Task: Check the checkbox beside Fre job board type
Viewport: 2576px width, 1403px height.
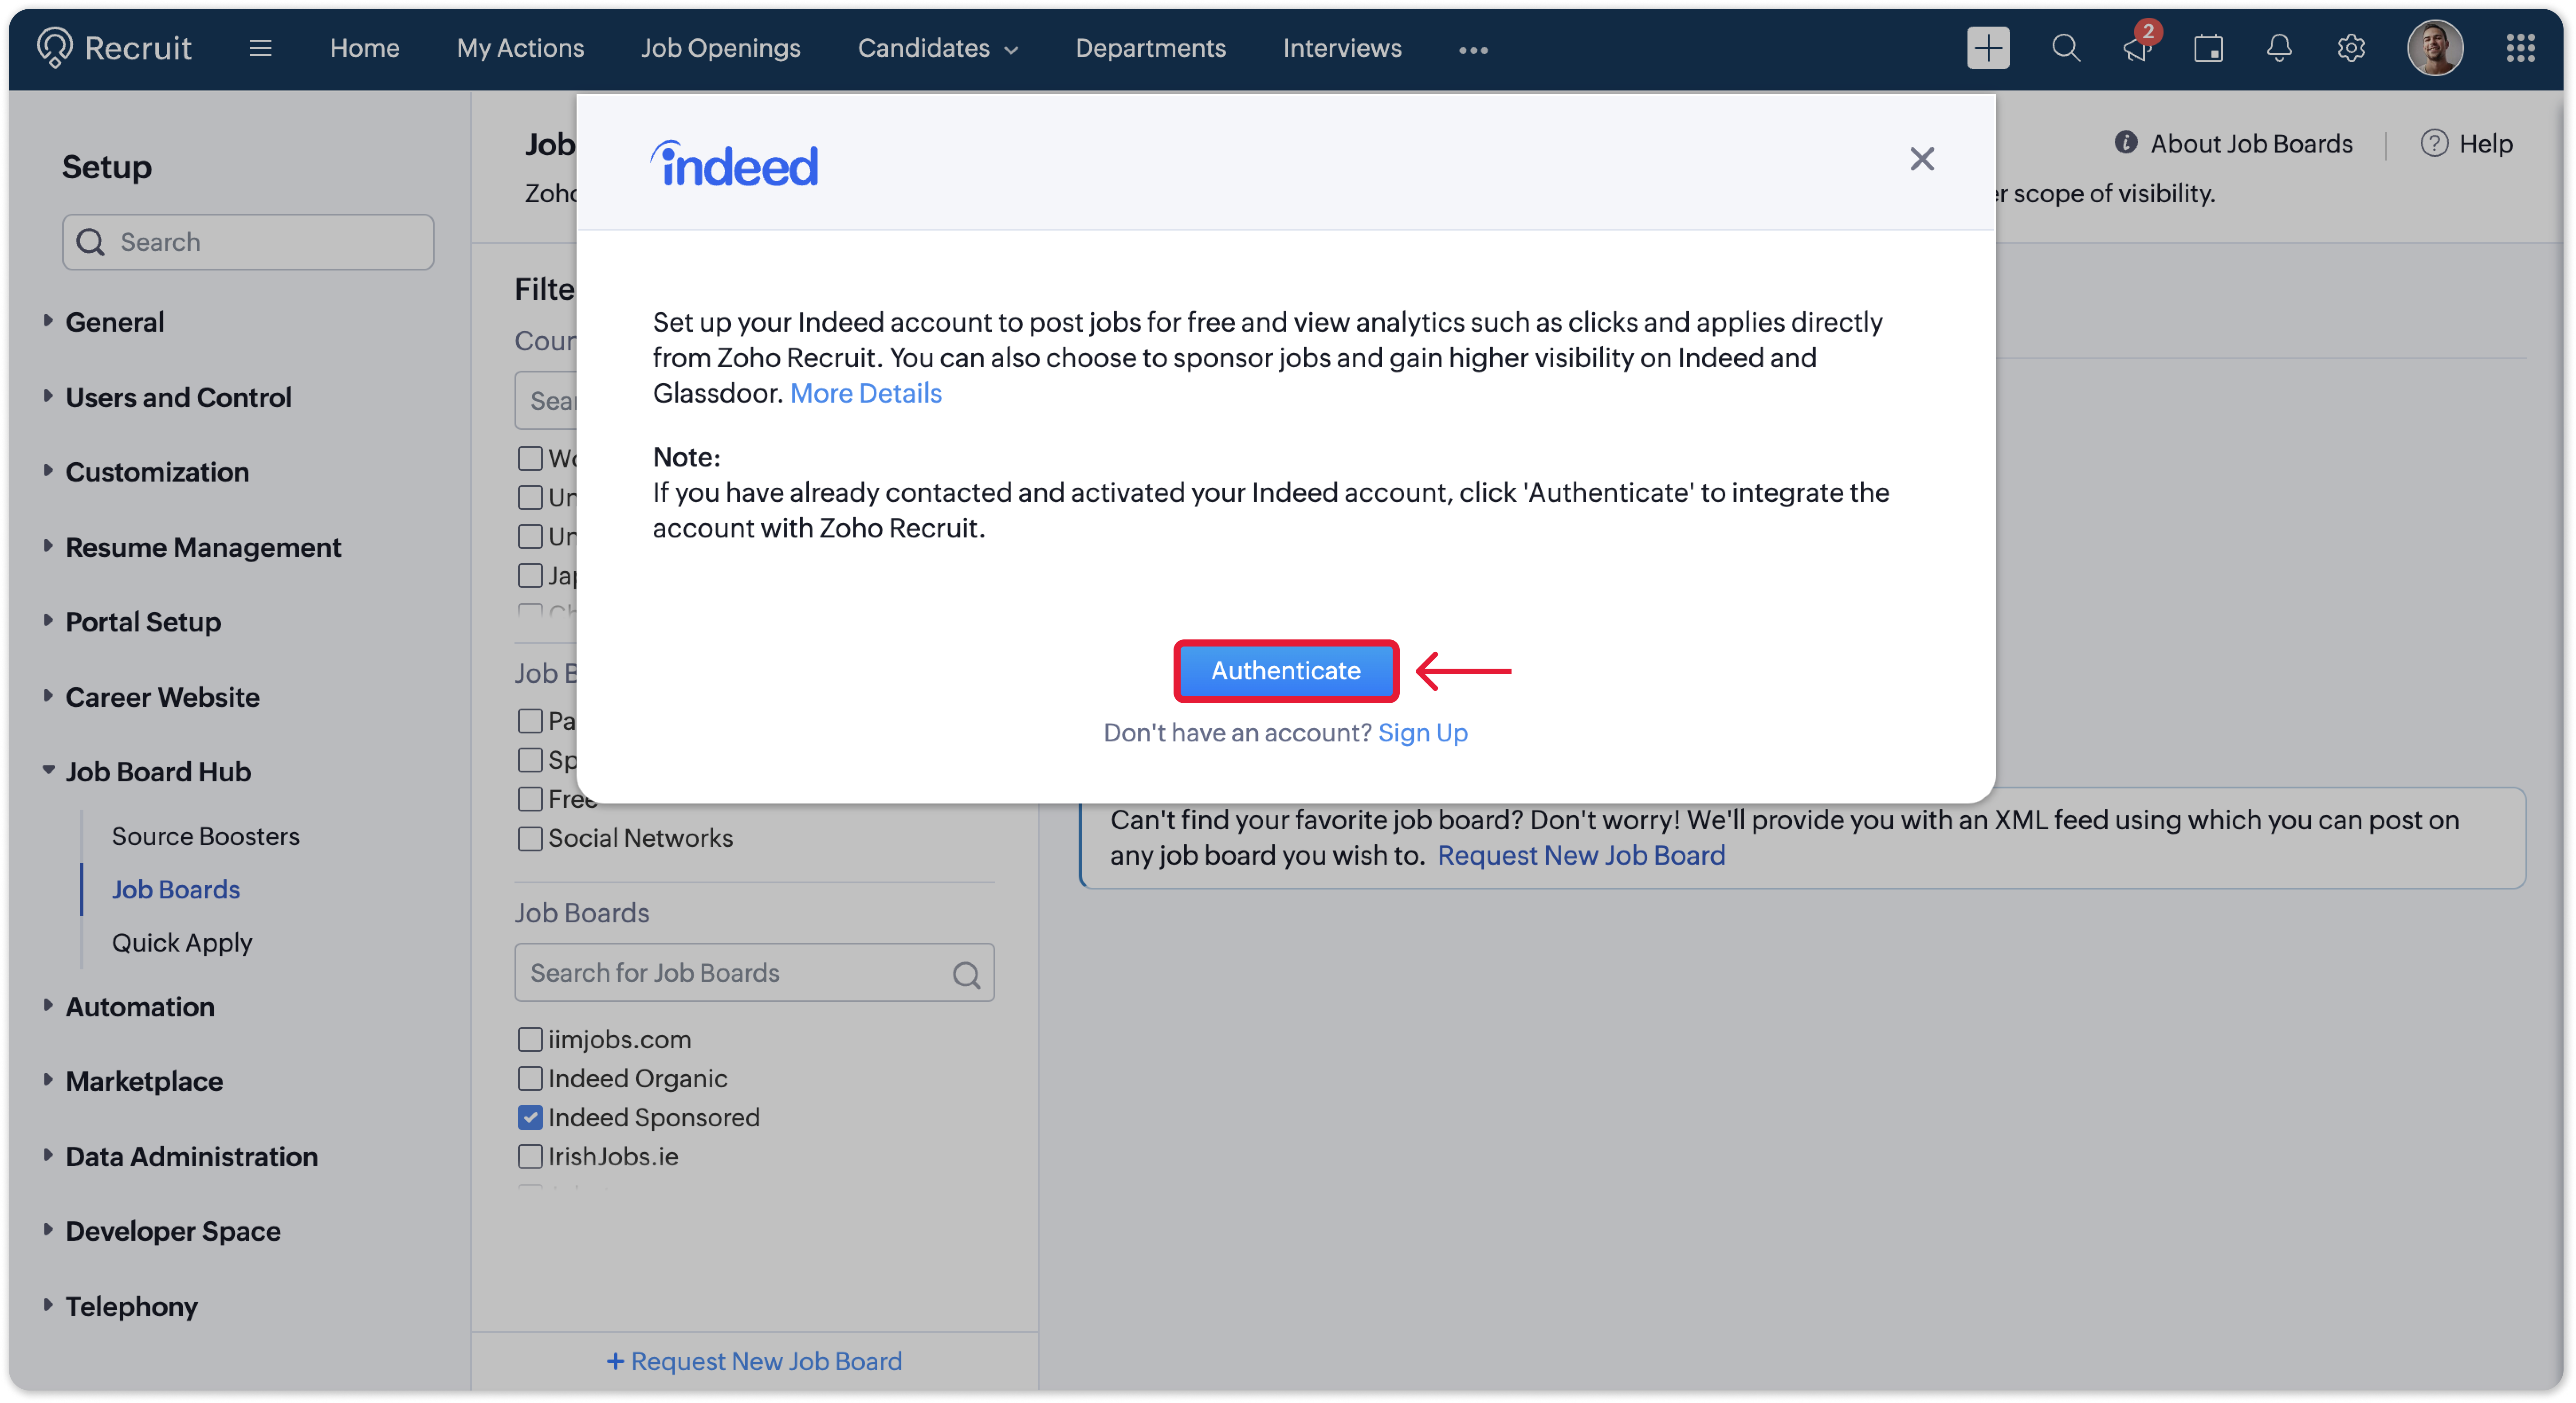Action: point(530,799)
